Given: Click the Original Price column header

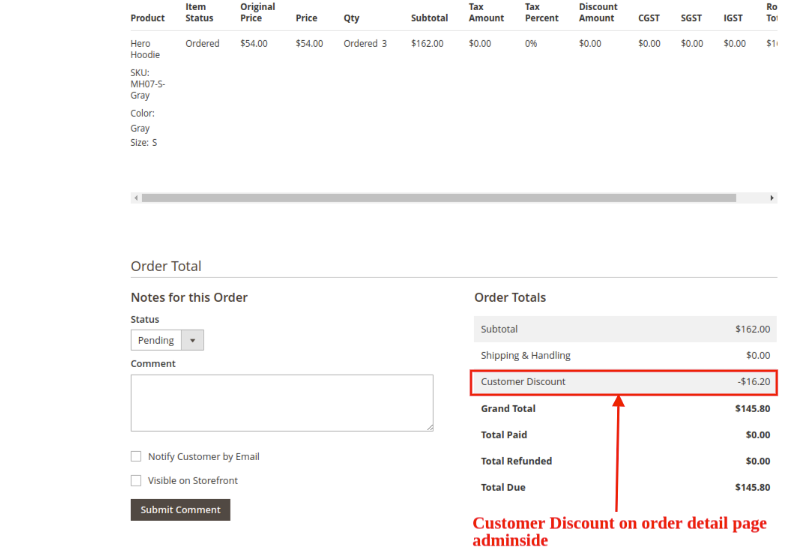Looking at the screenshot, I should pyautogui.click(x=257, y=12).
